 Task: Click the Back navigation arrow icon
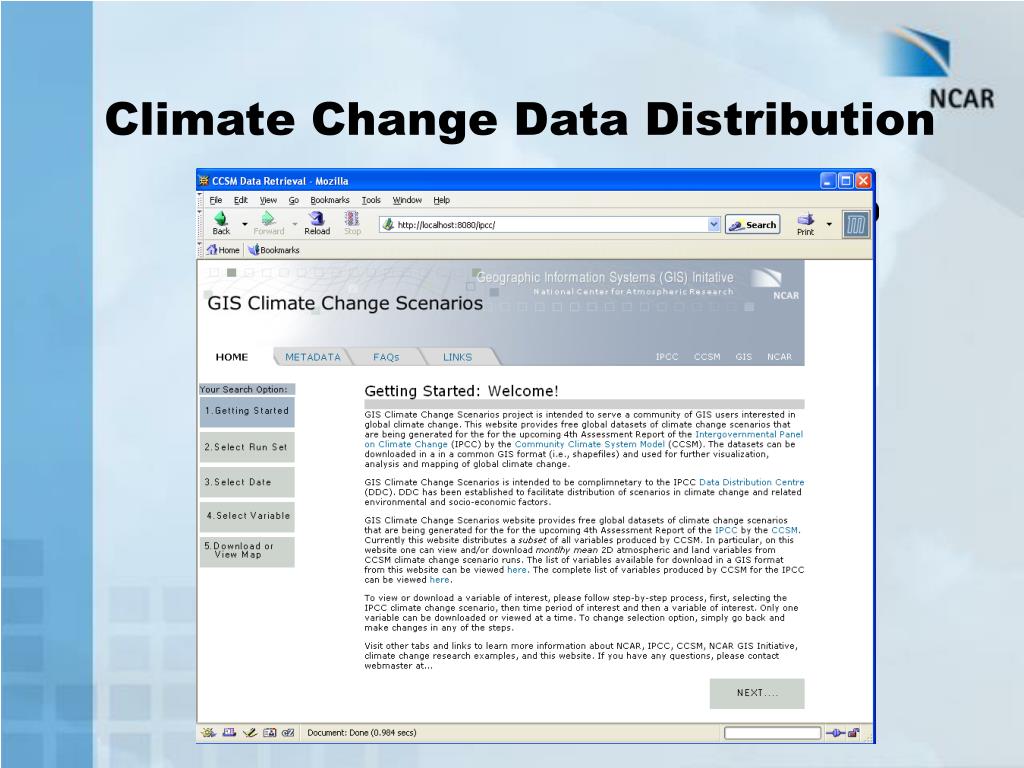(221, 219)
